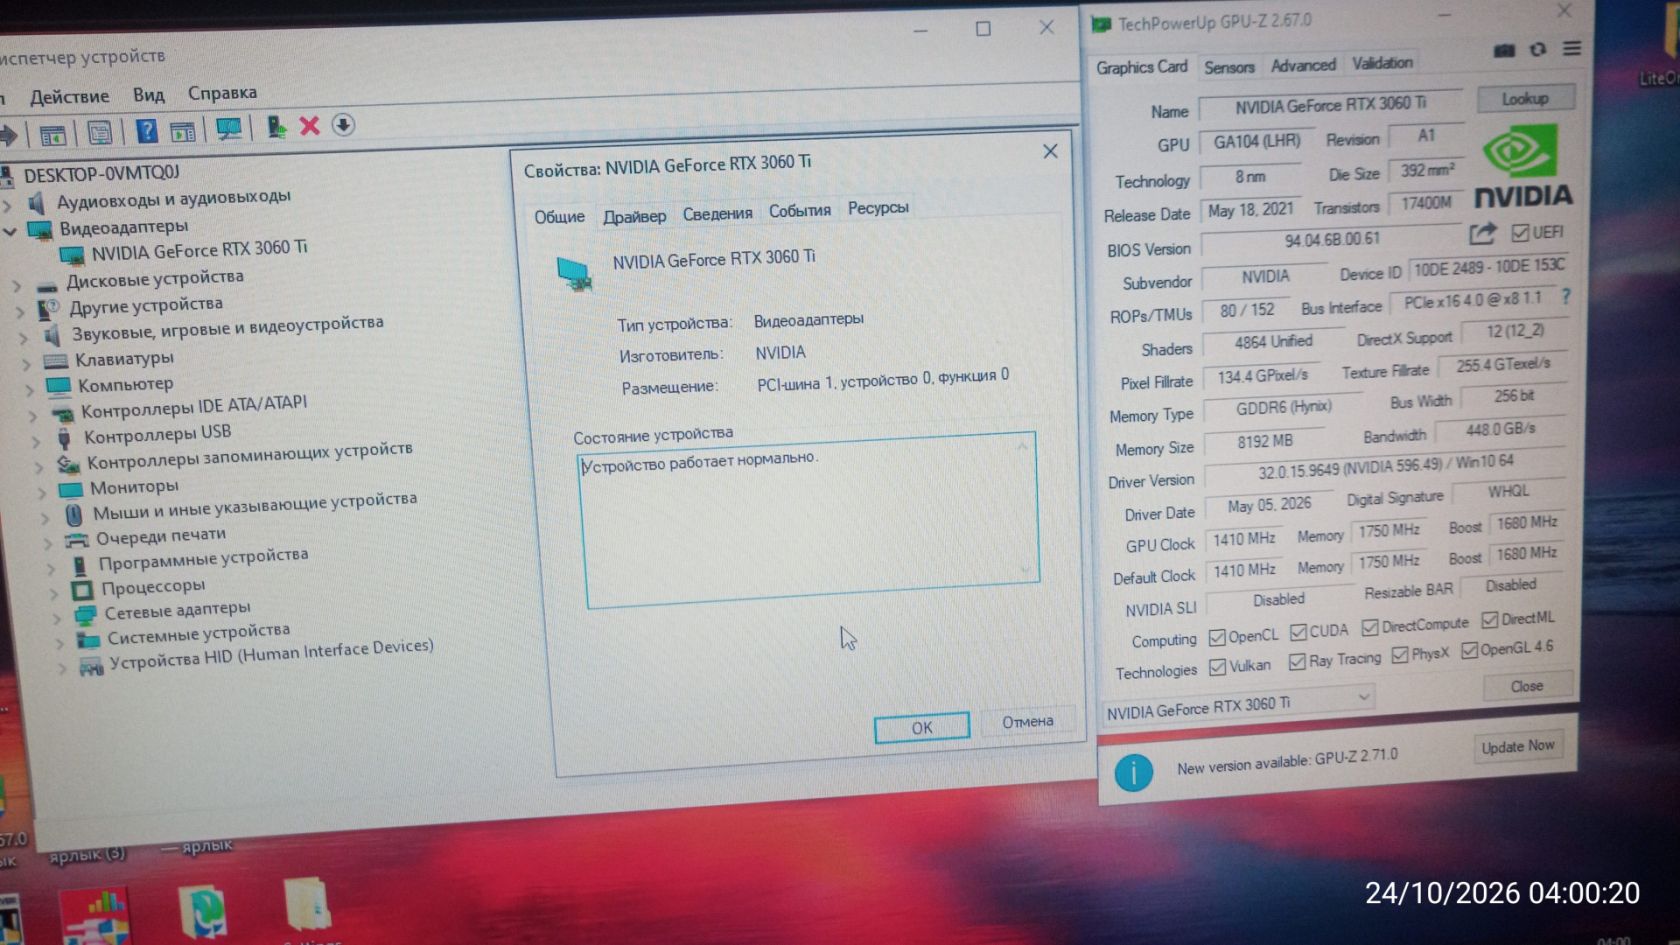Click the blue info icon in GPU-Z

1133,772
